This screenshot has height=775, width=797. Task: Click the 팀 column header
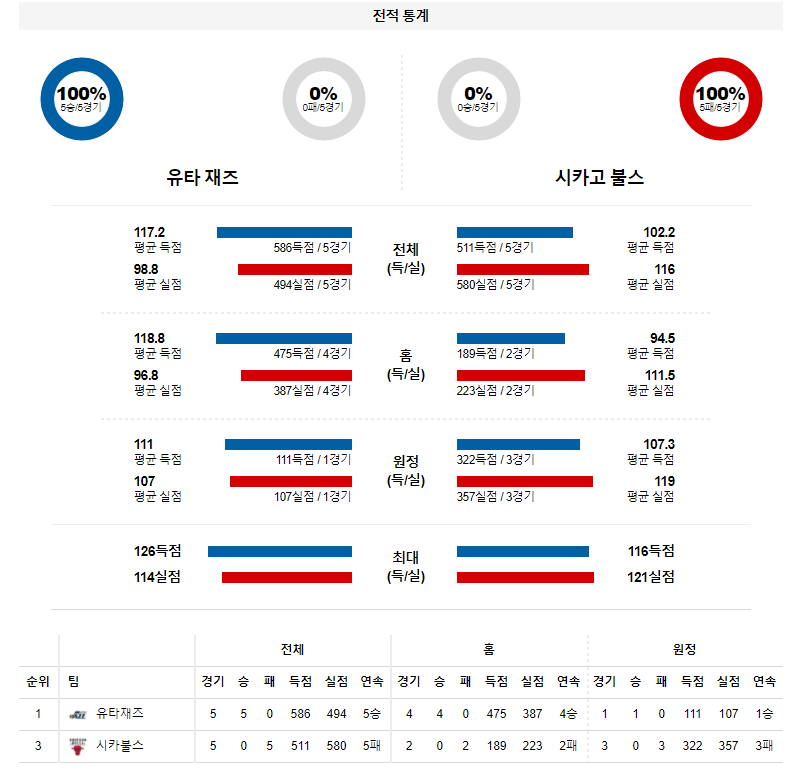tap(74, 681)
